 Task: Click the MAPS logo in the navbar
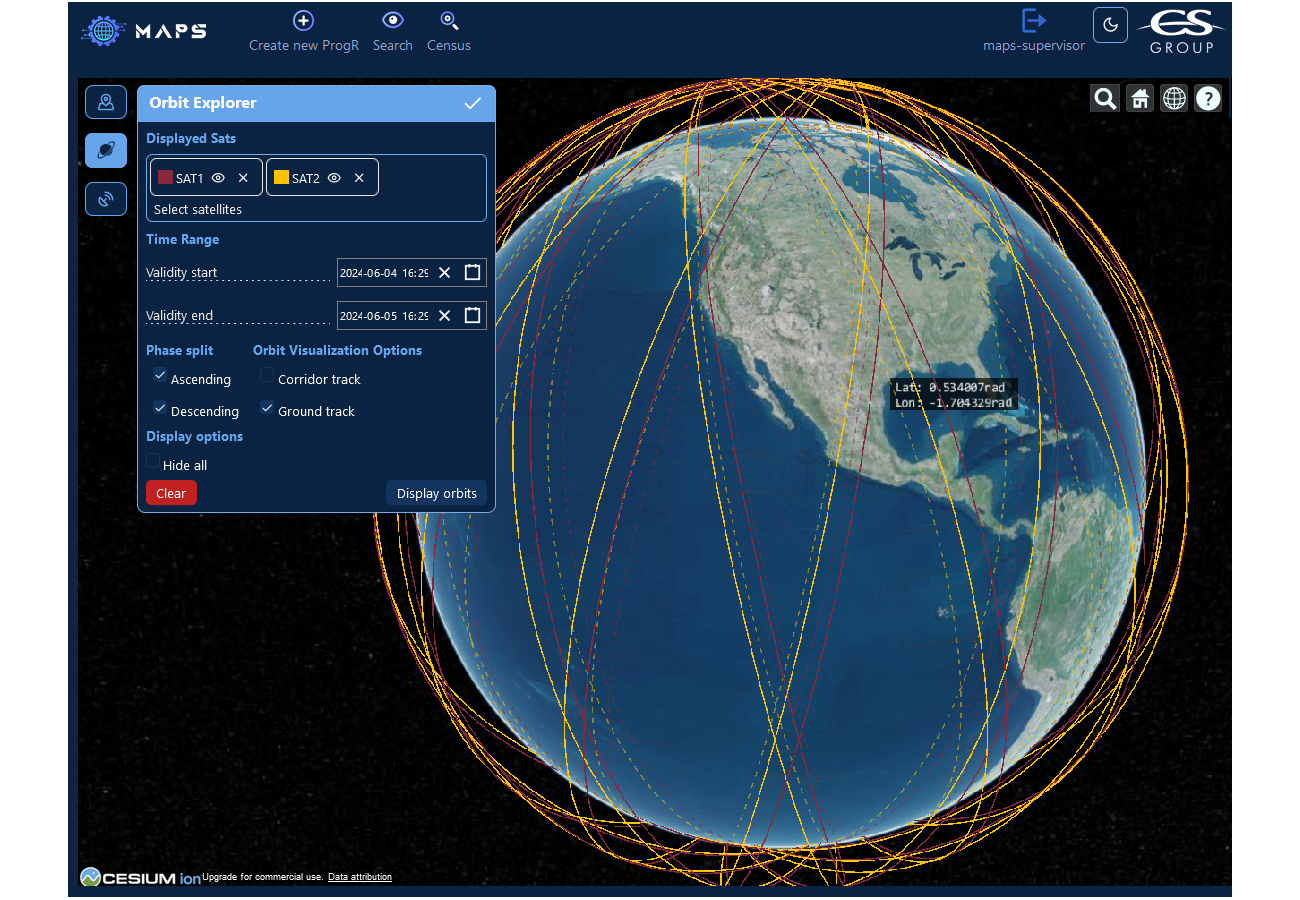[x=143, y=30]
